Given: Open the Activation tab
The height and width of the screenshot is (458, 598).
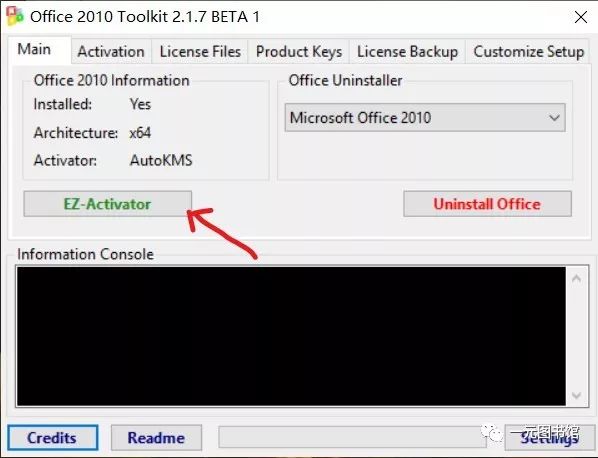Looking at the screenshot, I should click(111, 51).
